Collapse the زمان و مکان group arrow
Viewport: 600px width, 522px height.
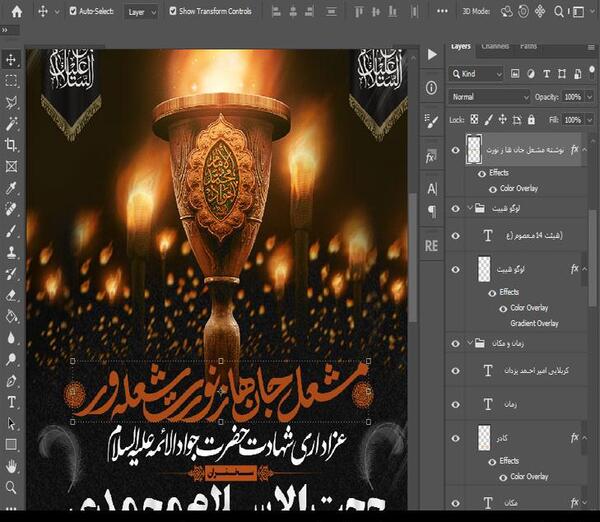tap(470, 343)
